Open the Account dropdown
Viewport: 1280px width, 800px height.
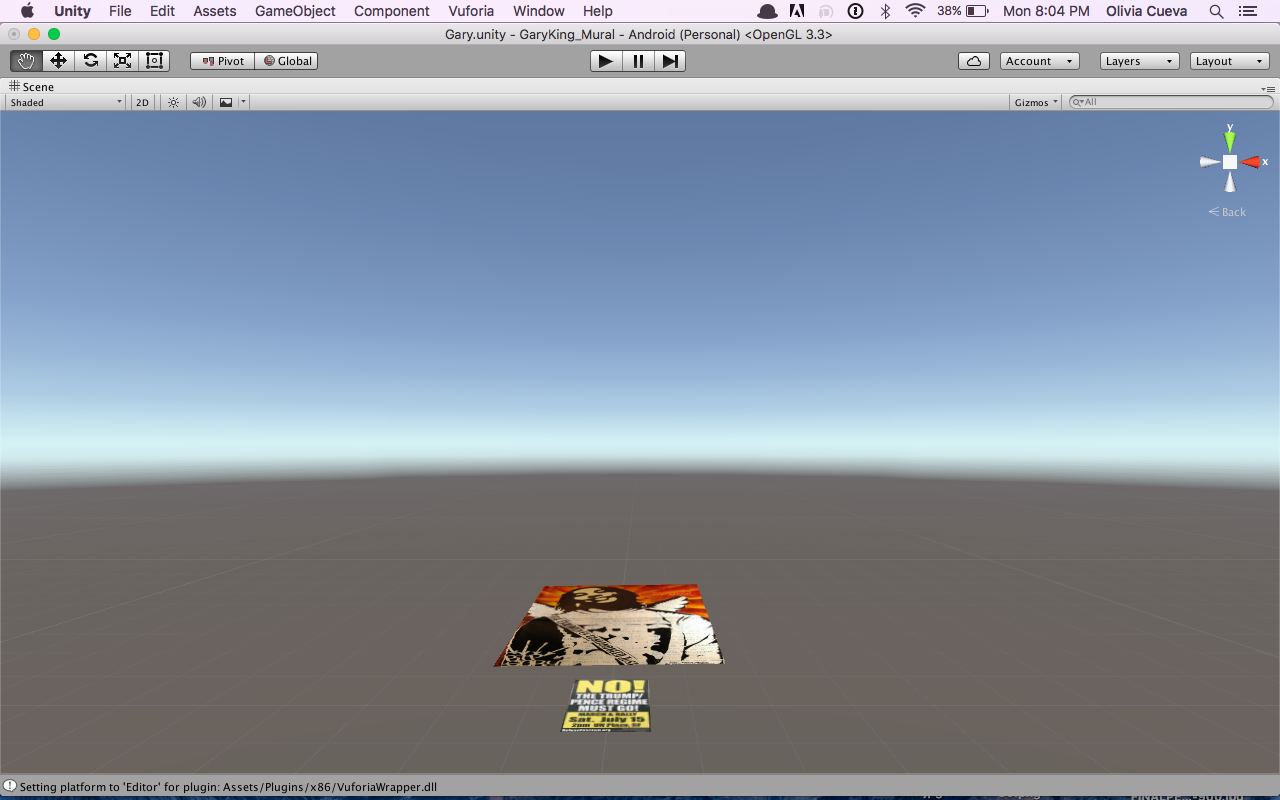coord(1040,61)
